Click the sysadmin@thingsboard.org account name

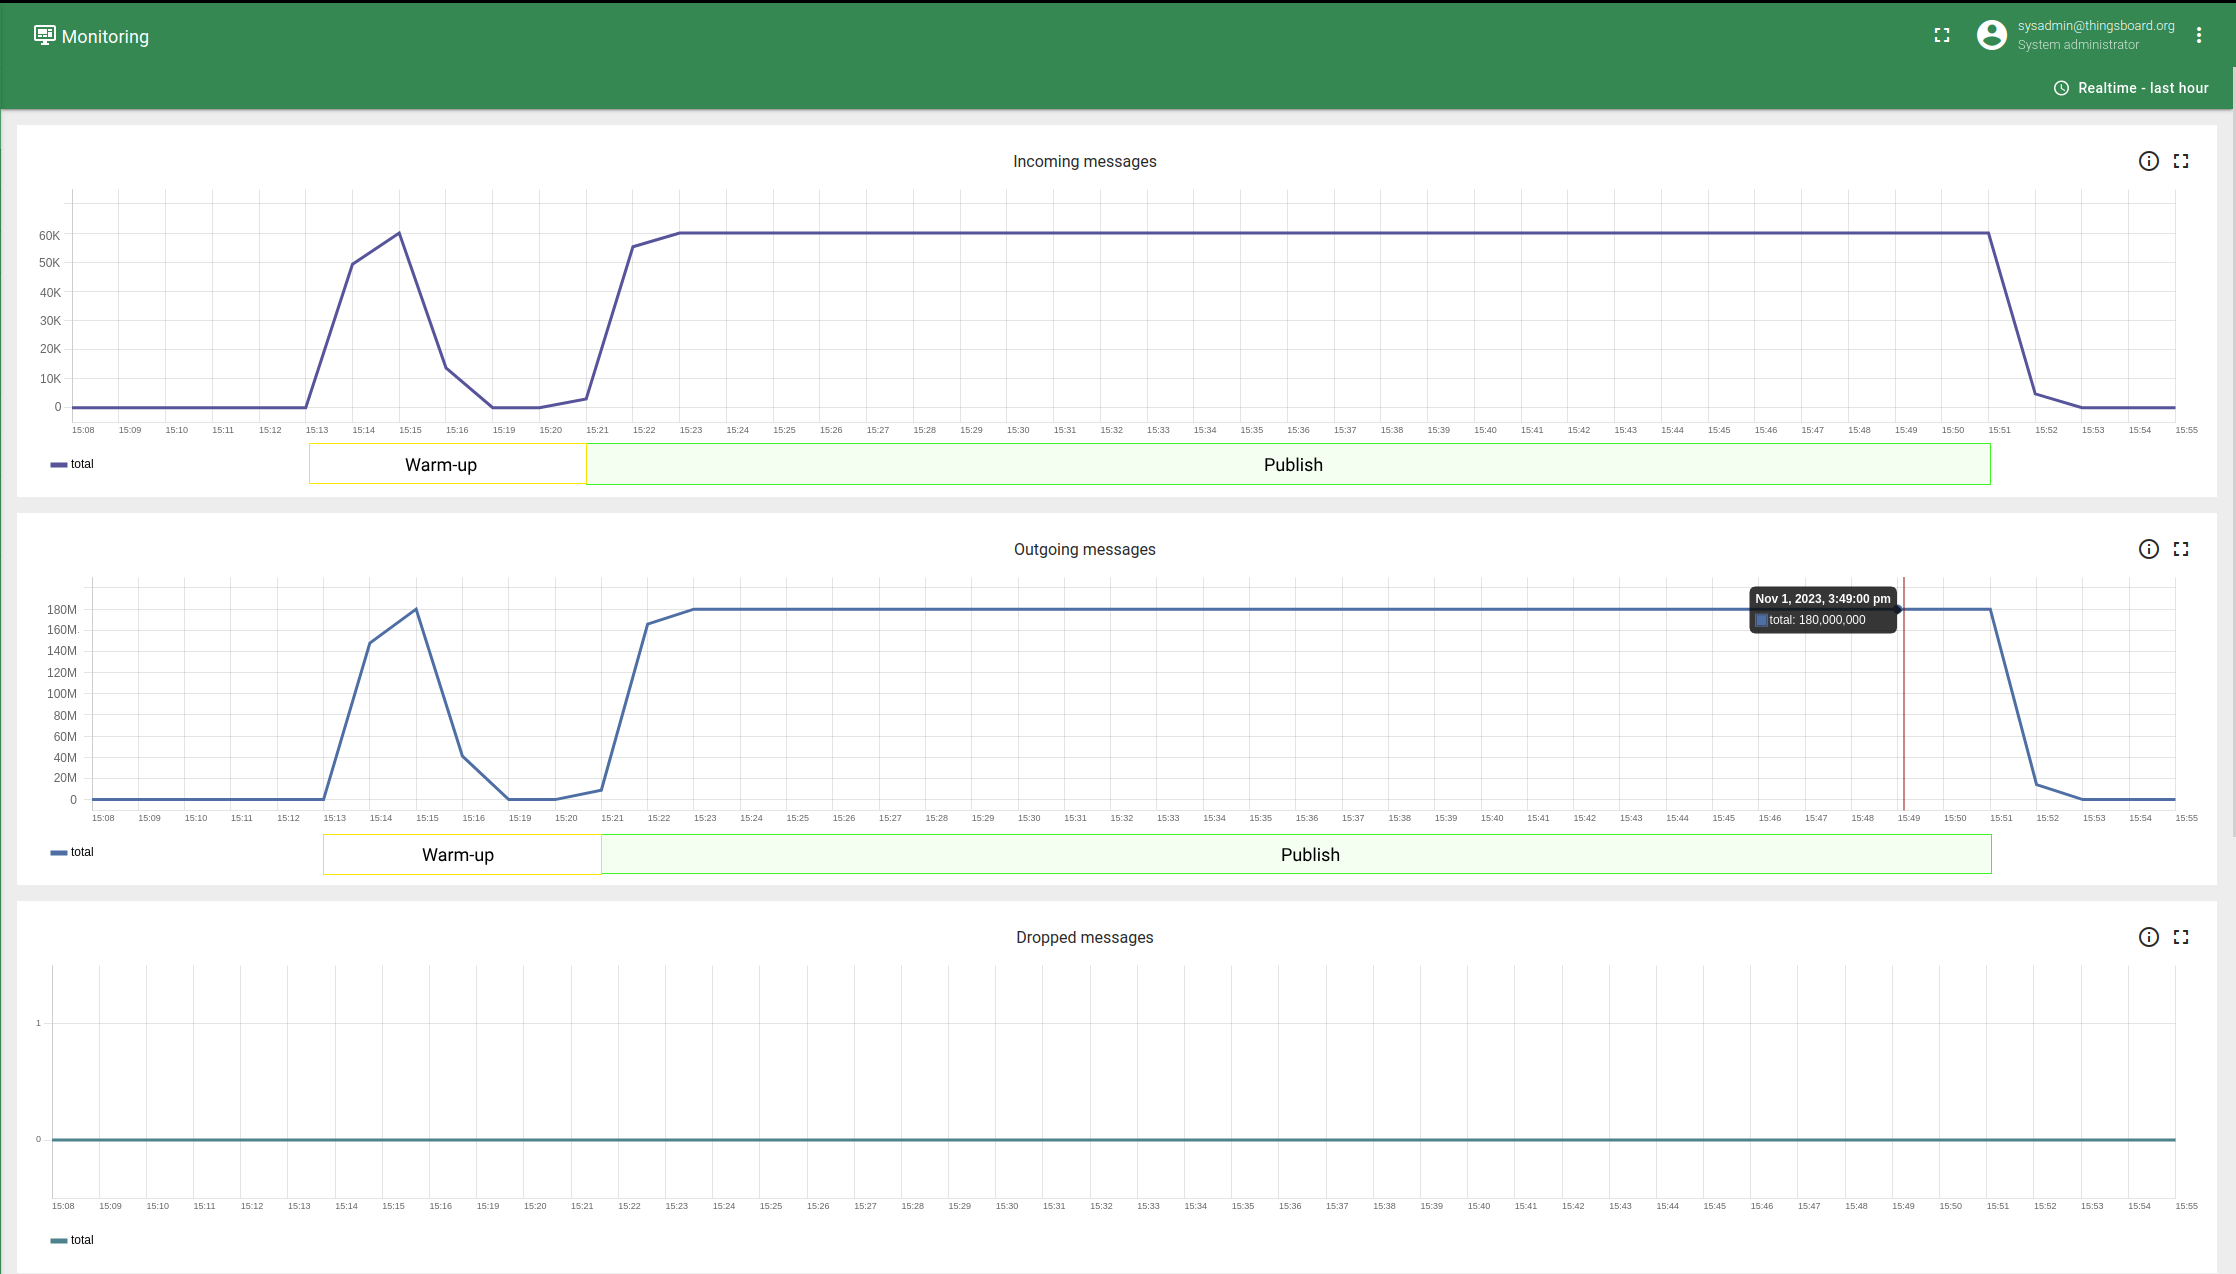tap(2095, 26)
